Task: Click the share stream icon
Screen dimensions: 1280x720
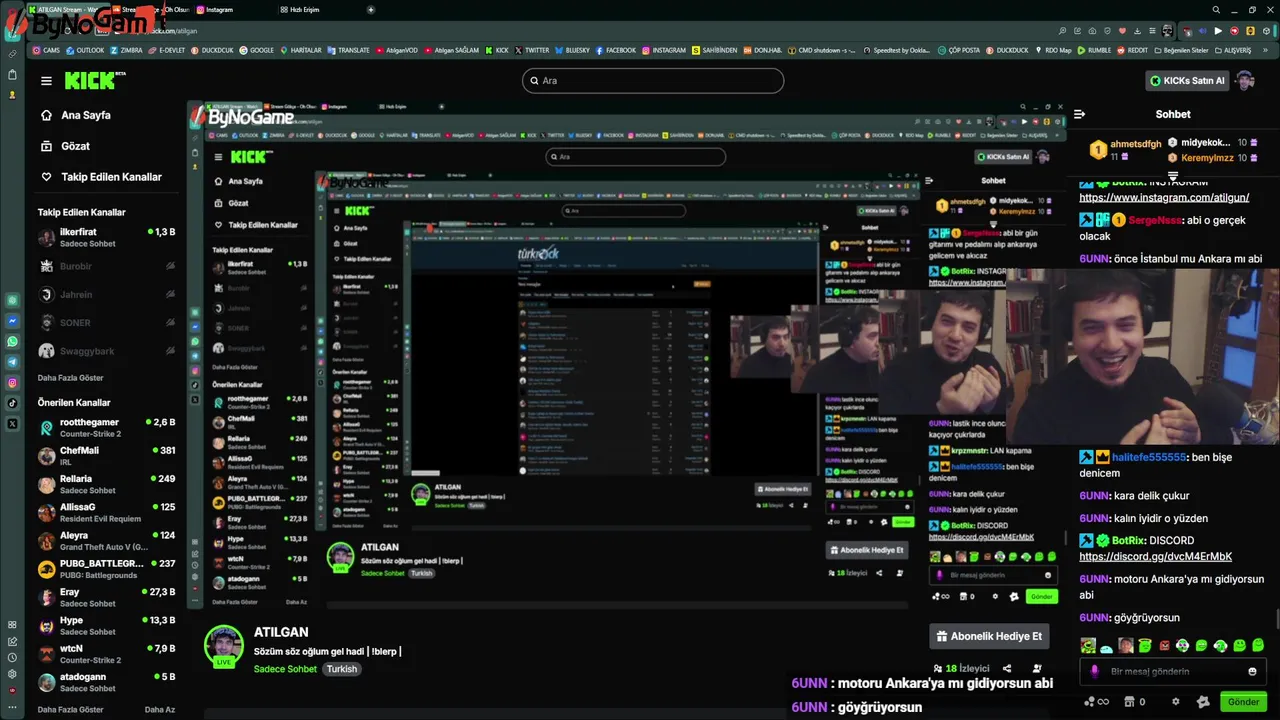Action: 1007,668
